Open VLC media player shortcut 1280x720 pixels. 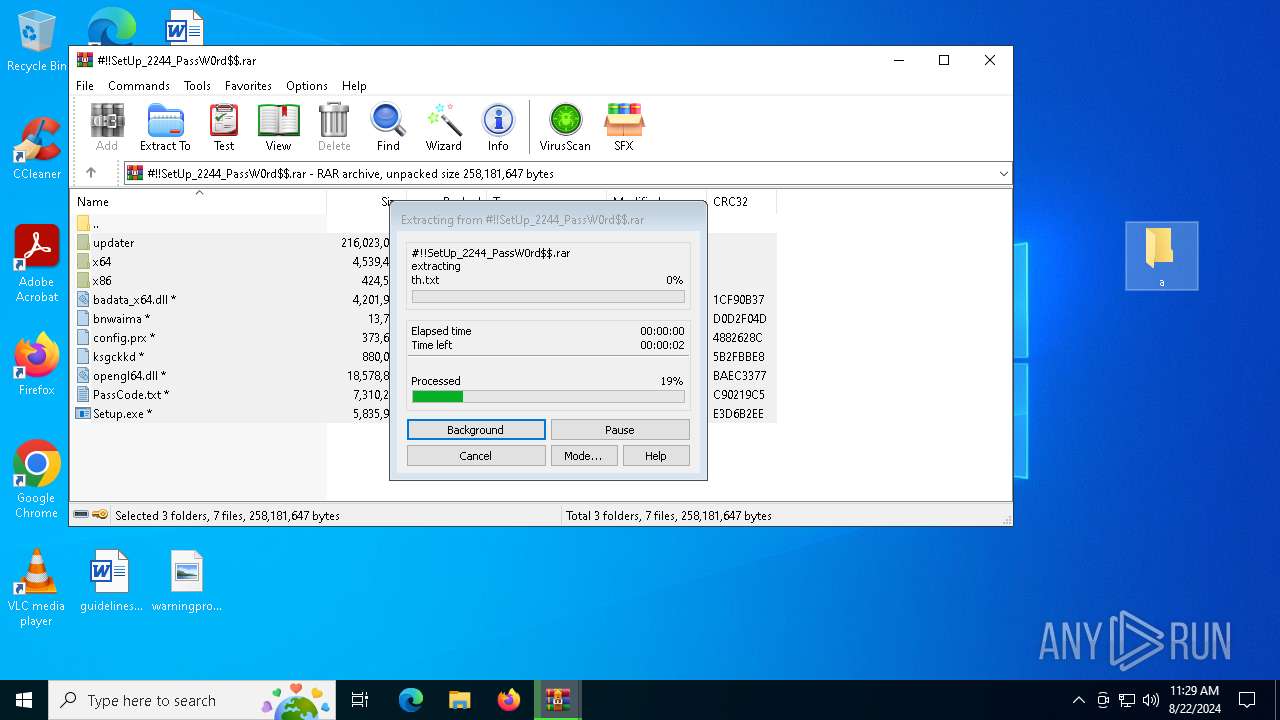(36, 588)
